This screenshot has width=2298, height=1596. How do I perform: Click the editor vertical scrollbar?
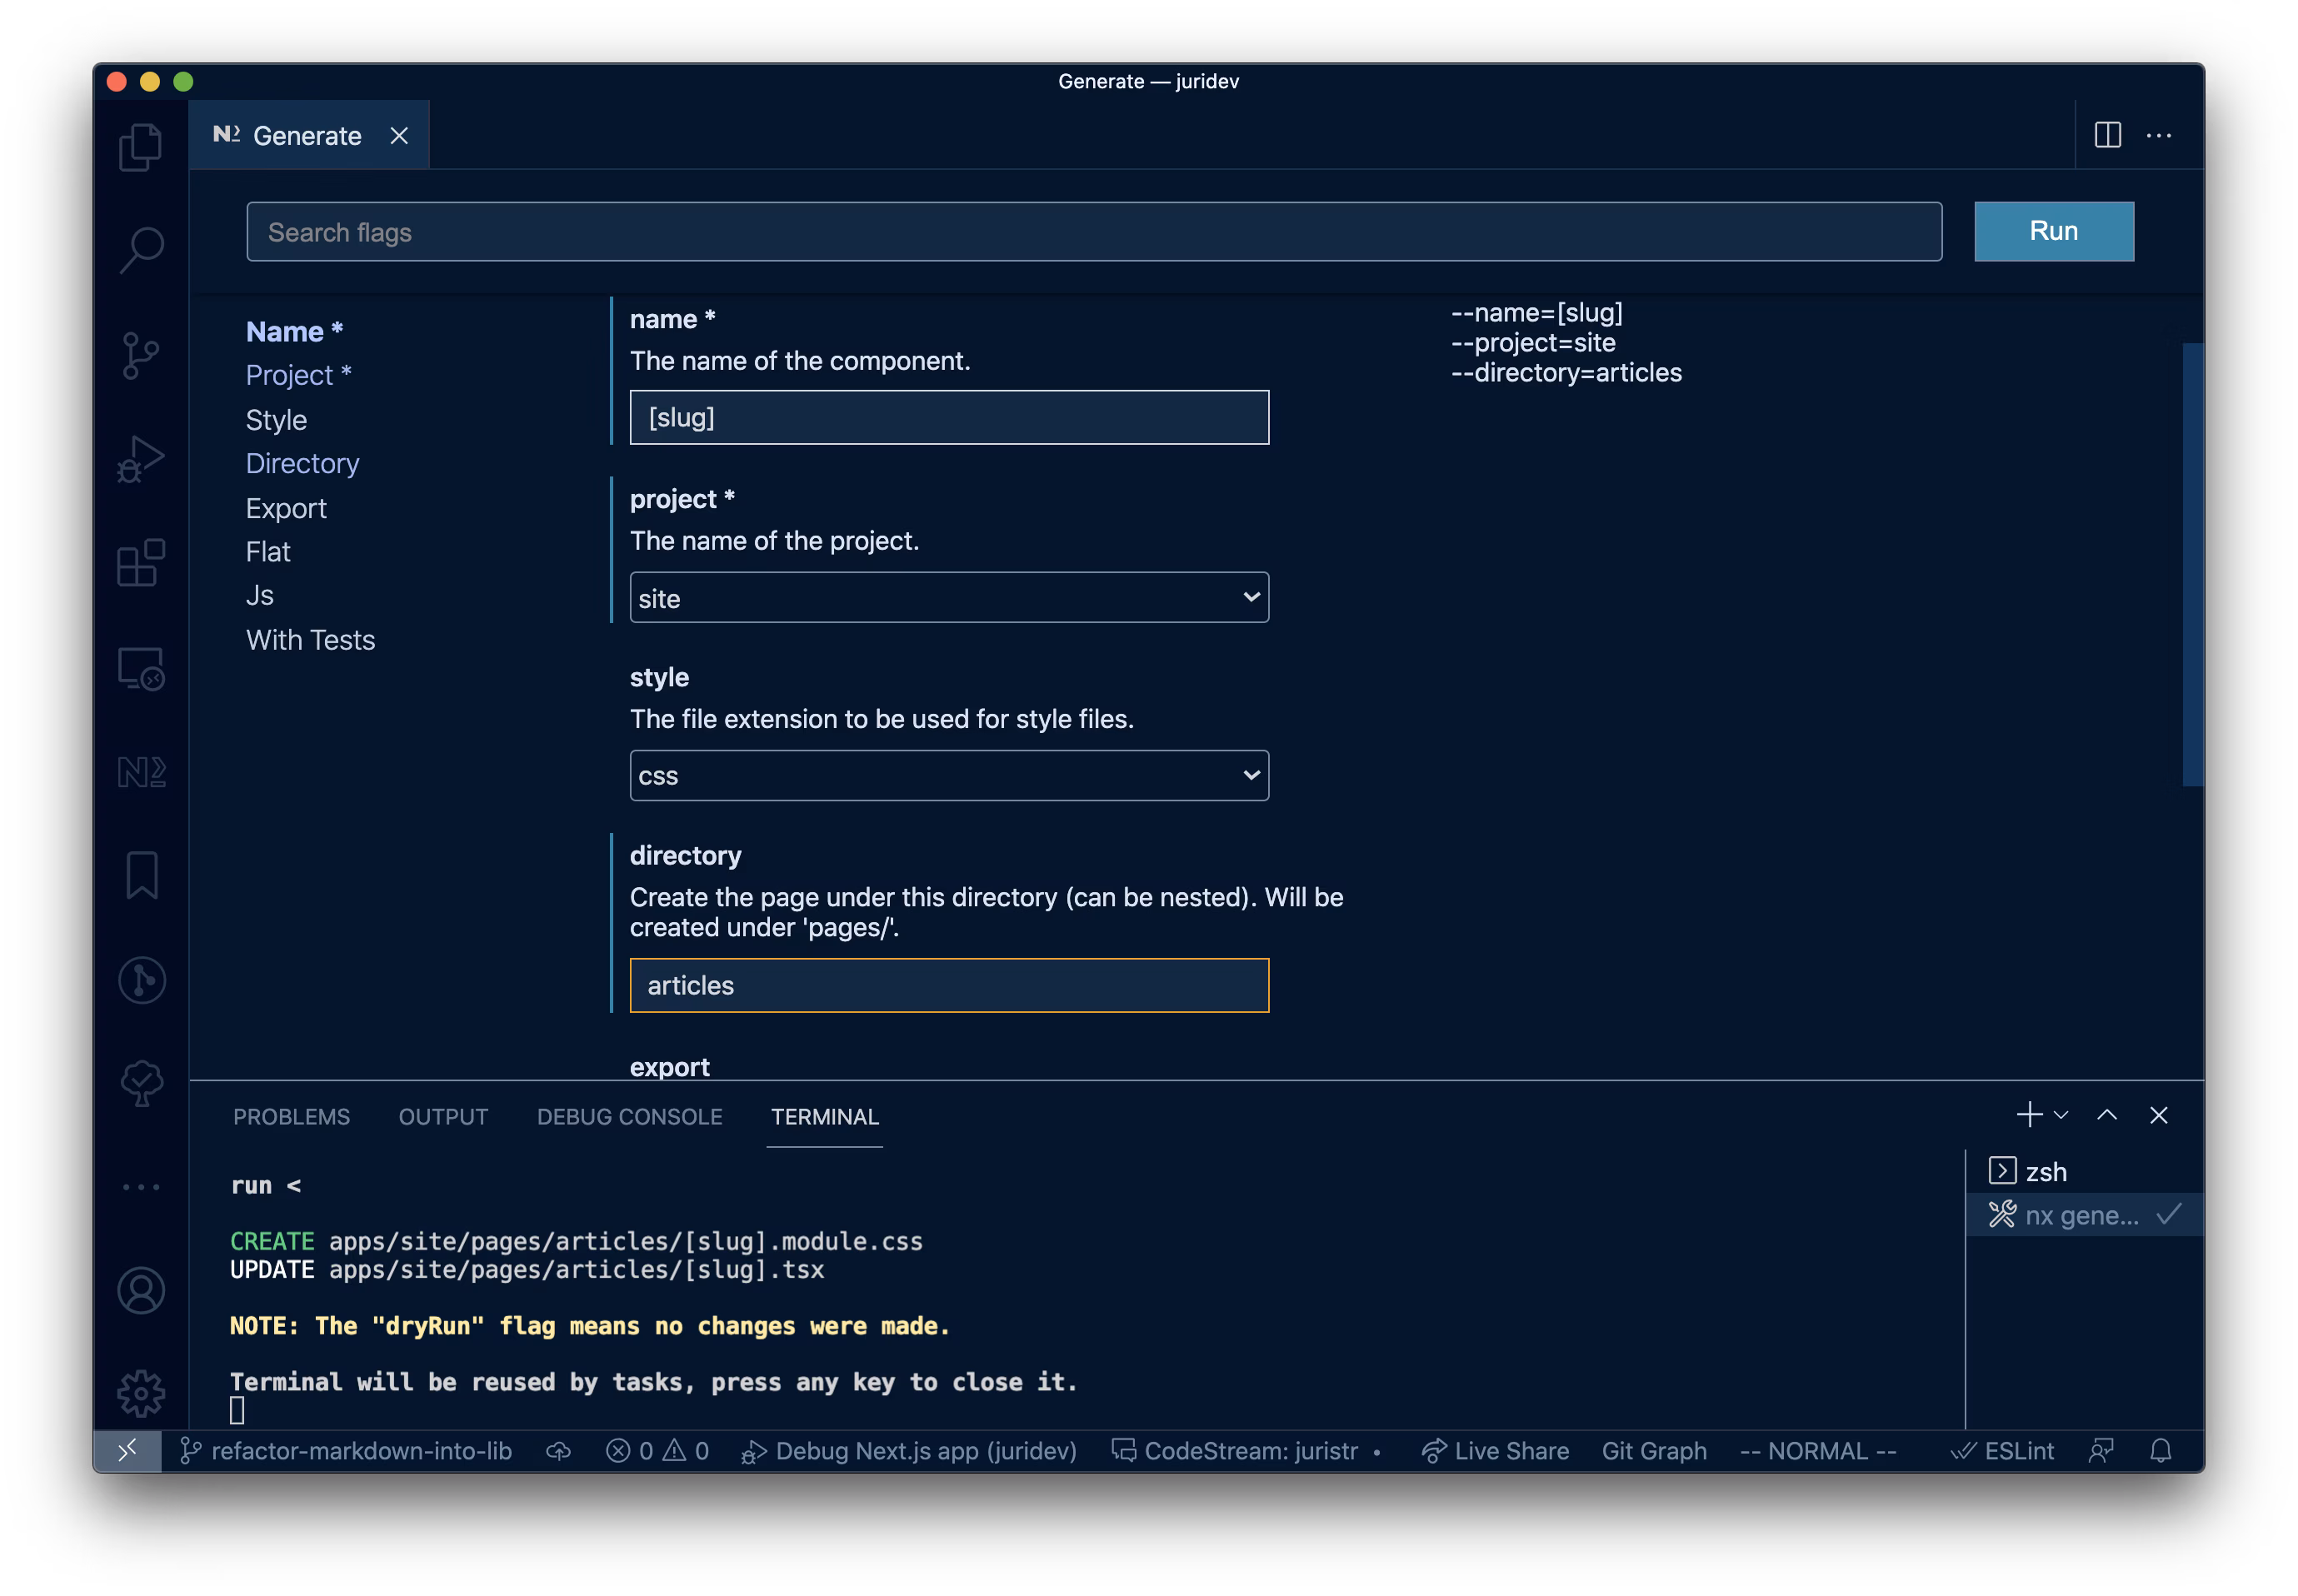tap(2192, 565)
